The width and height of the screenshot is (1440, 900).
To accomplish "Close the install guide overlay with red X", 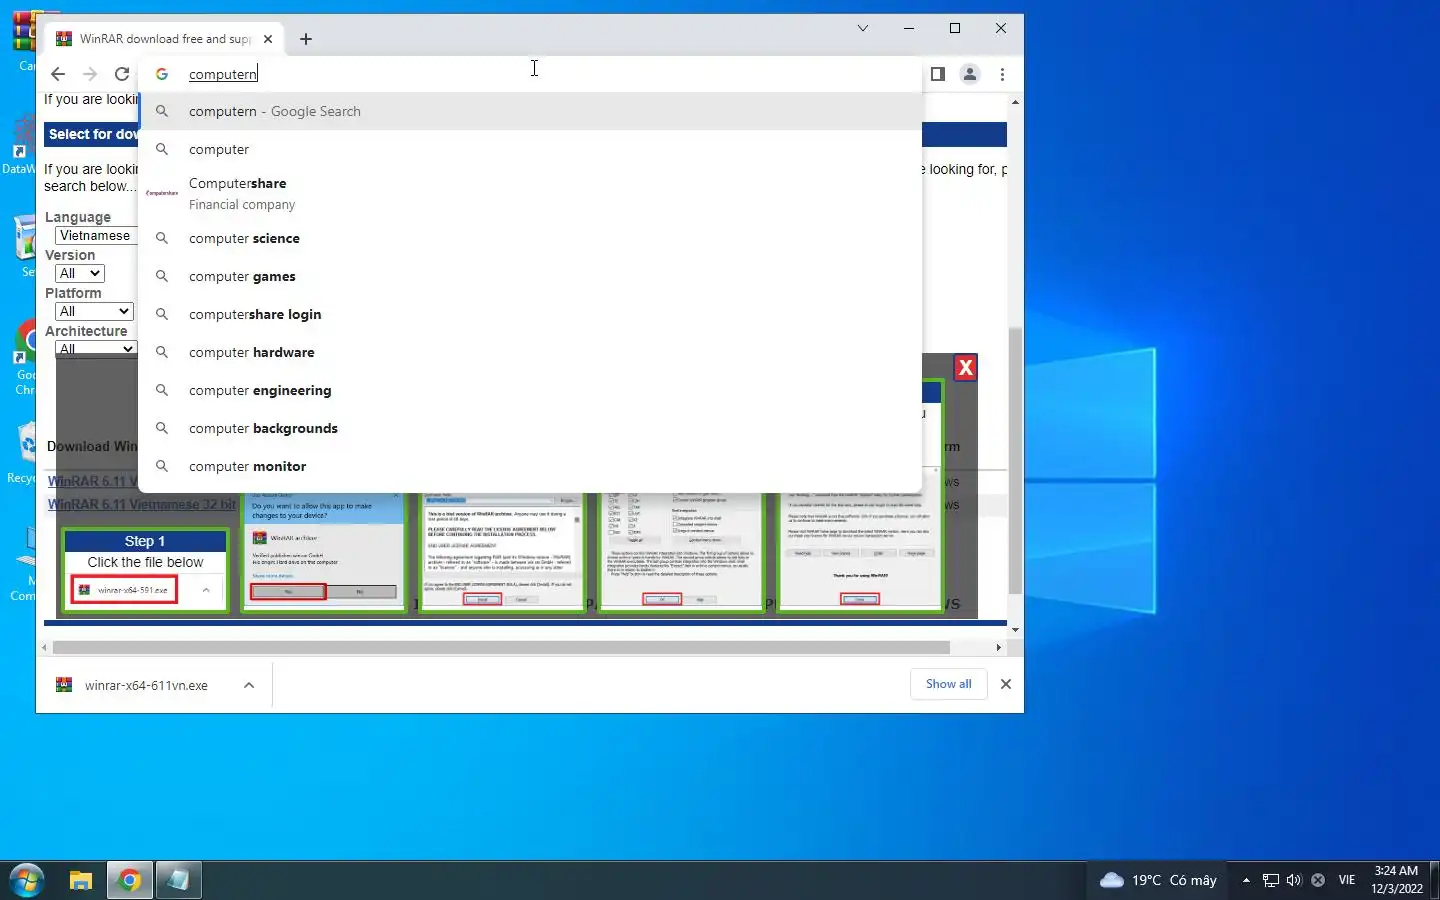I will point(965,367).
